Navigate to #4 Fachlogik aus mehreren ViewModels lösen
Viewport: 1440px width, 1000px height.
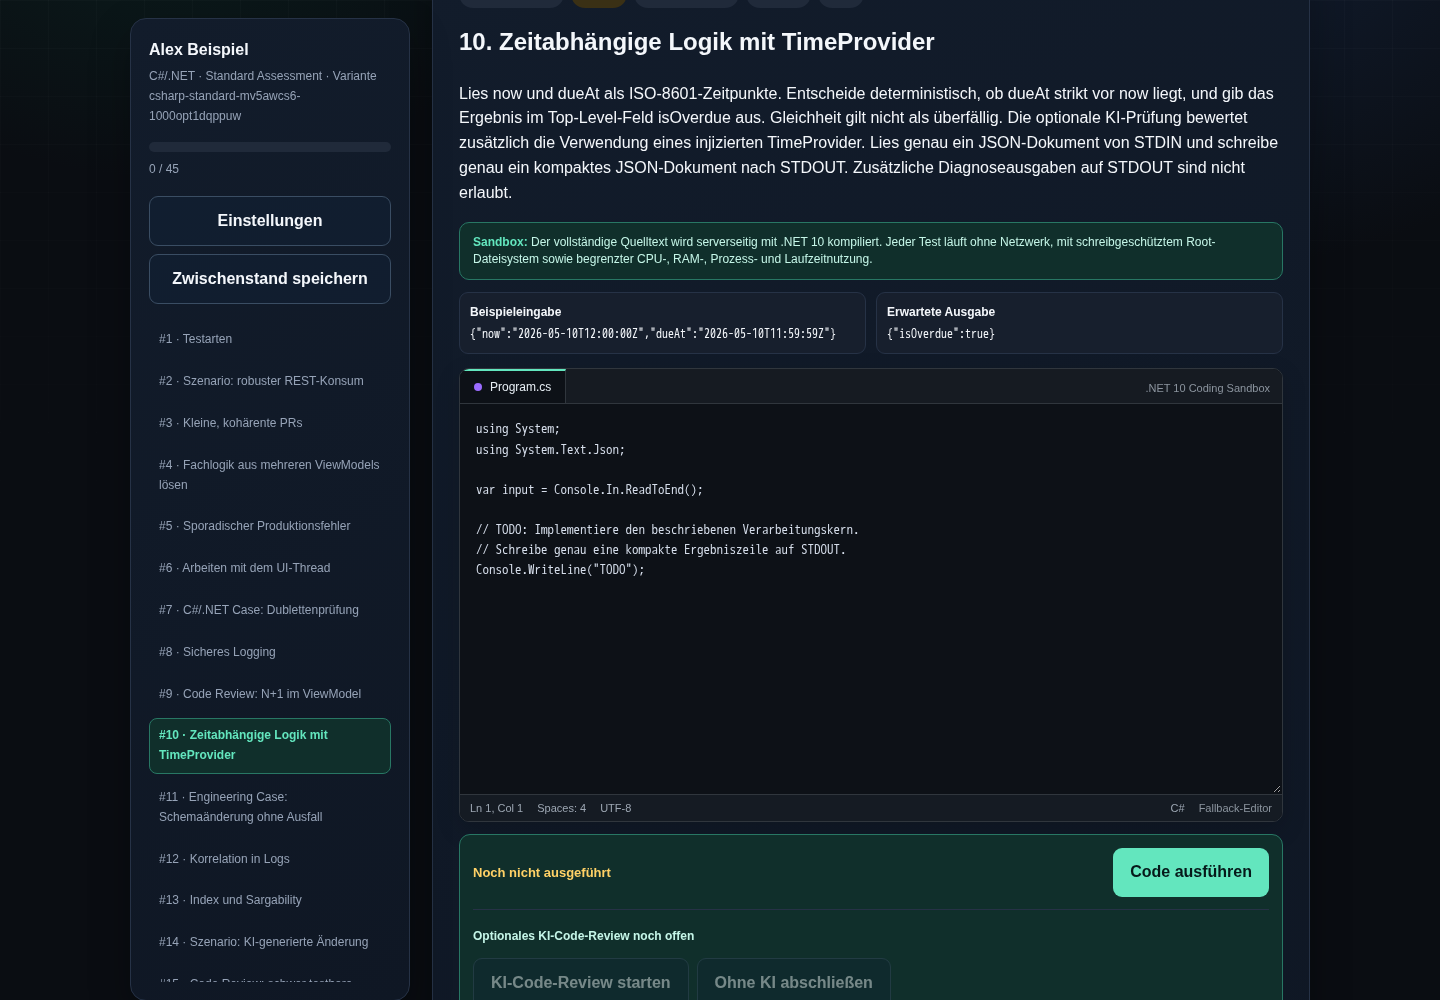point(270,475)
